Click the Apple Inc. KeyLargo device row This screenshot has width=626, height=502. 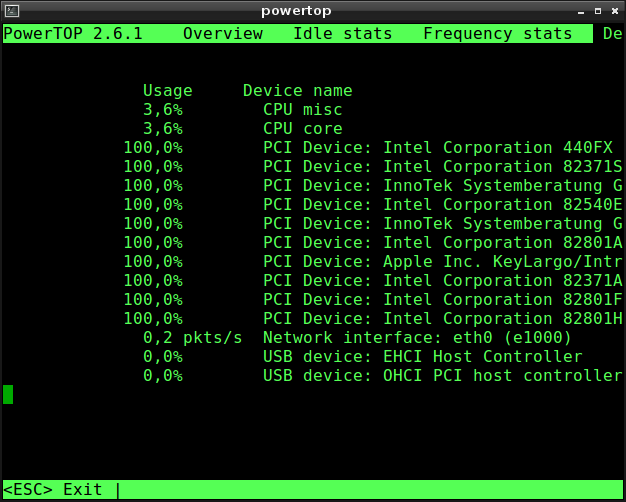[x=373, y=262]
